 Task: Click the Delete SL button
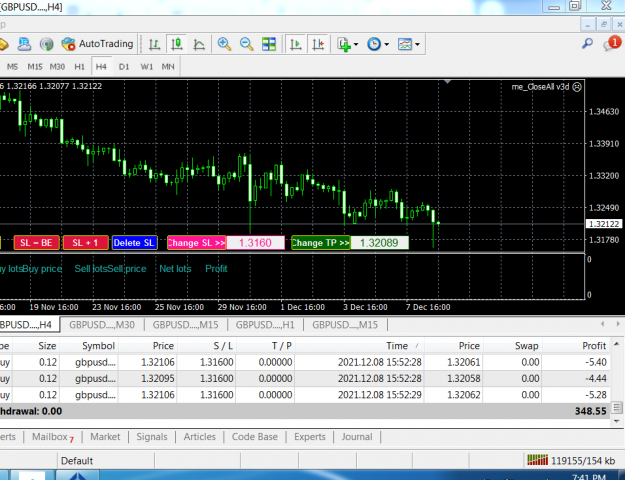pos(134,243)
